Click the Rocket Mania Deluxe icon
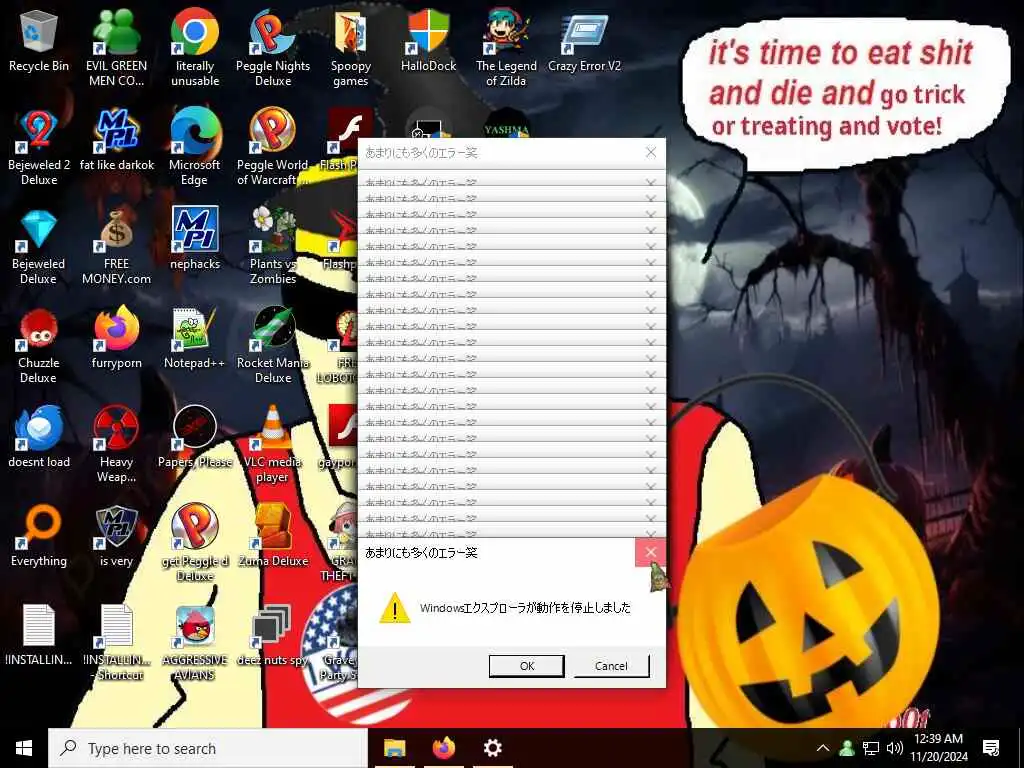The width and height of the screenshot is (1024, 768). (x=273, y=346)
